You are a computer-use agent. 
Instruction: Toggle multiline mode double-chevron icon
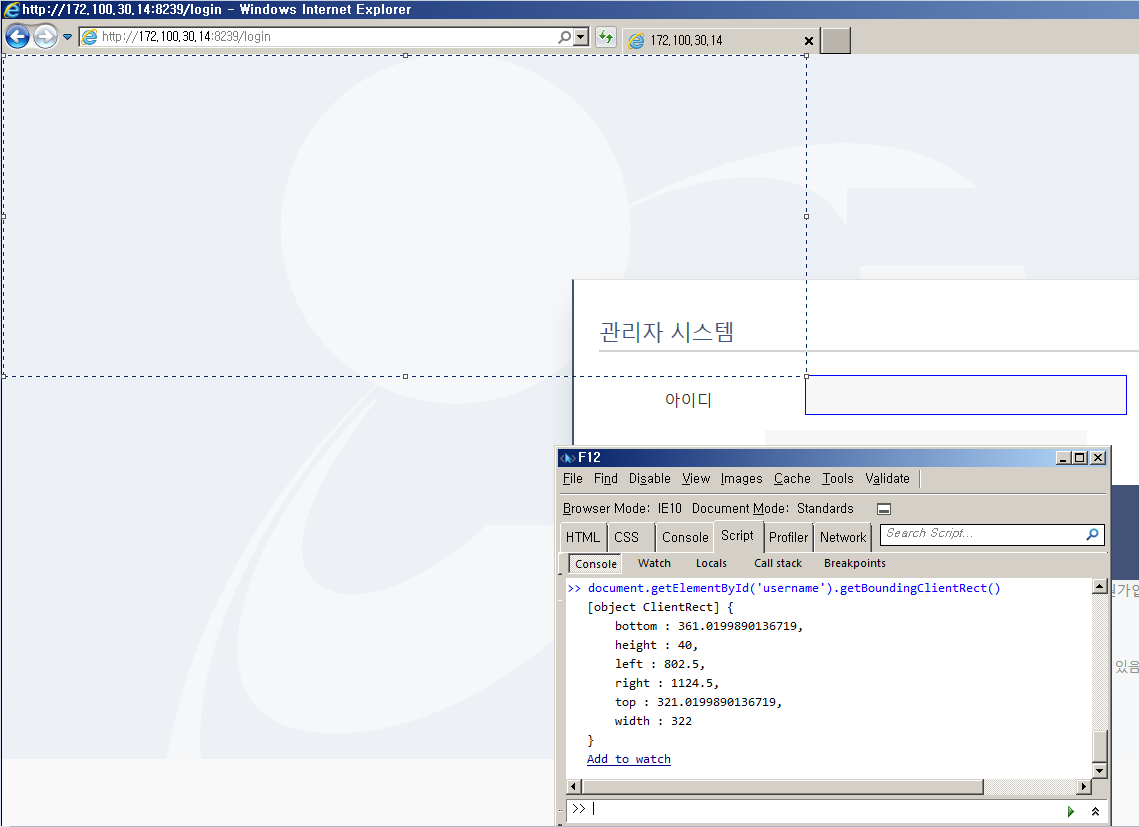click(1095, 811)
